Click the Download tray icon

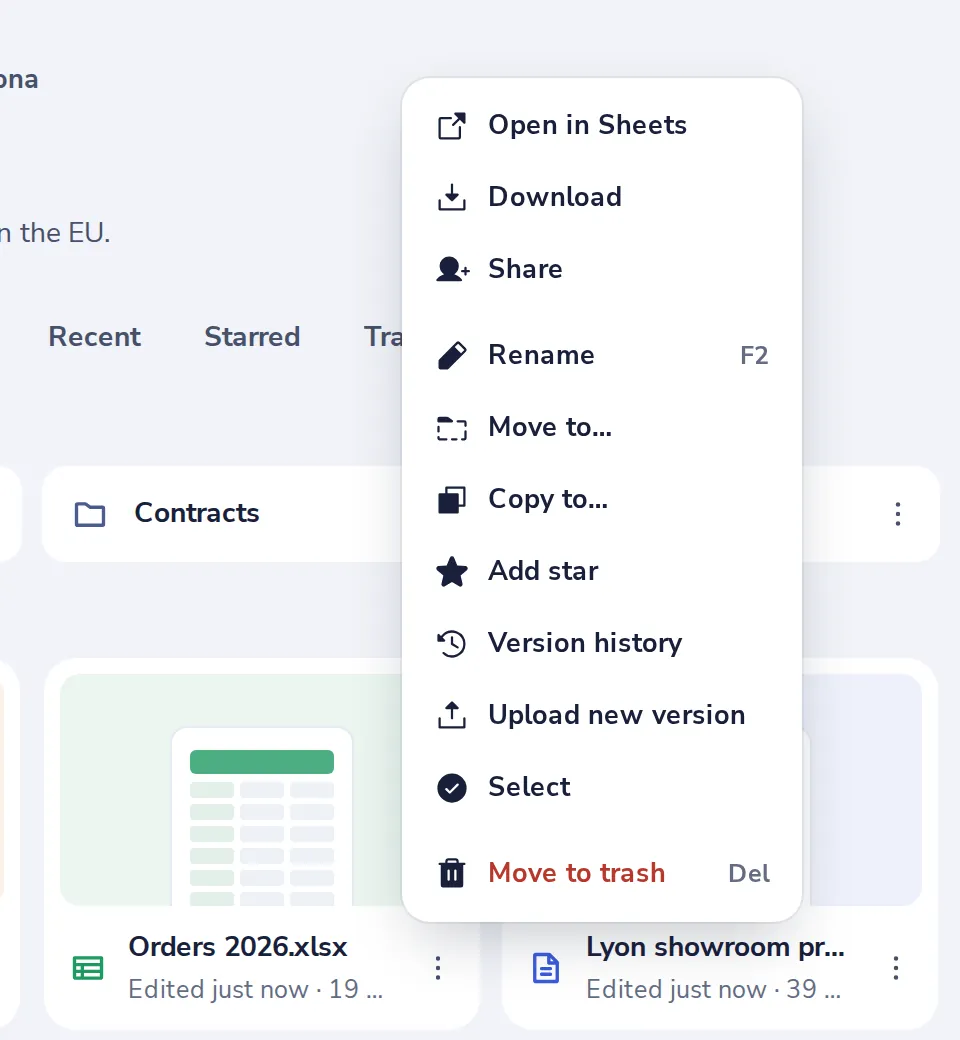tap(452, 198)
